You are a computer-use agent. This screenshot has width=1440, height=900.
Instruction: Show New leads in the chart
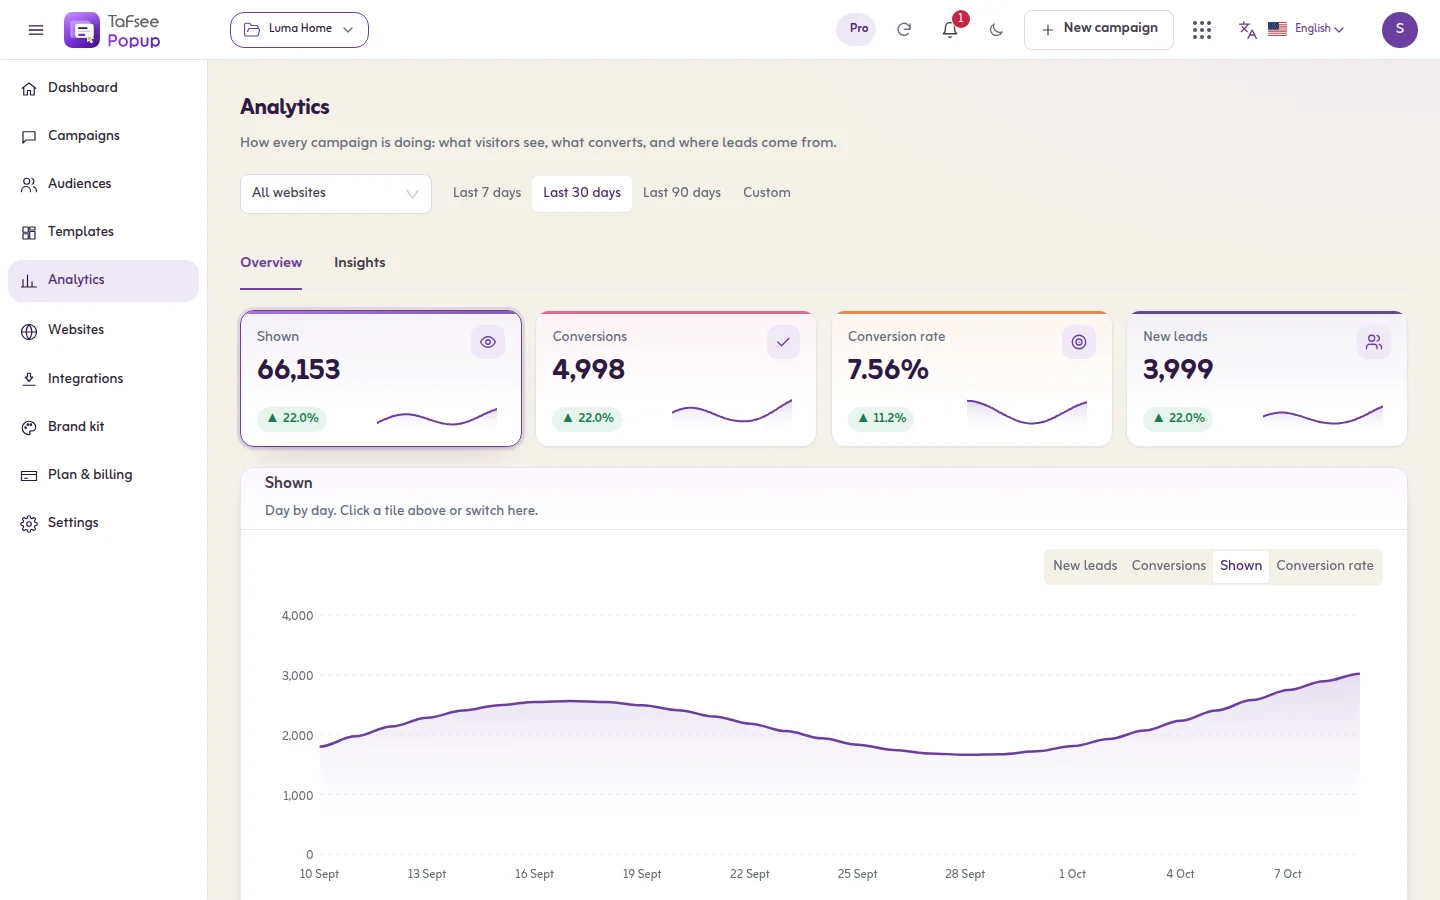pyautogui.click(x=1085, y=566)
